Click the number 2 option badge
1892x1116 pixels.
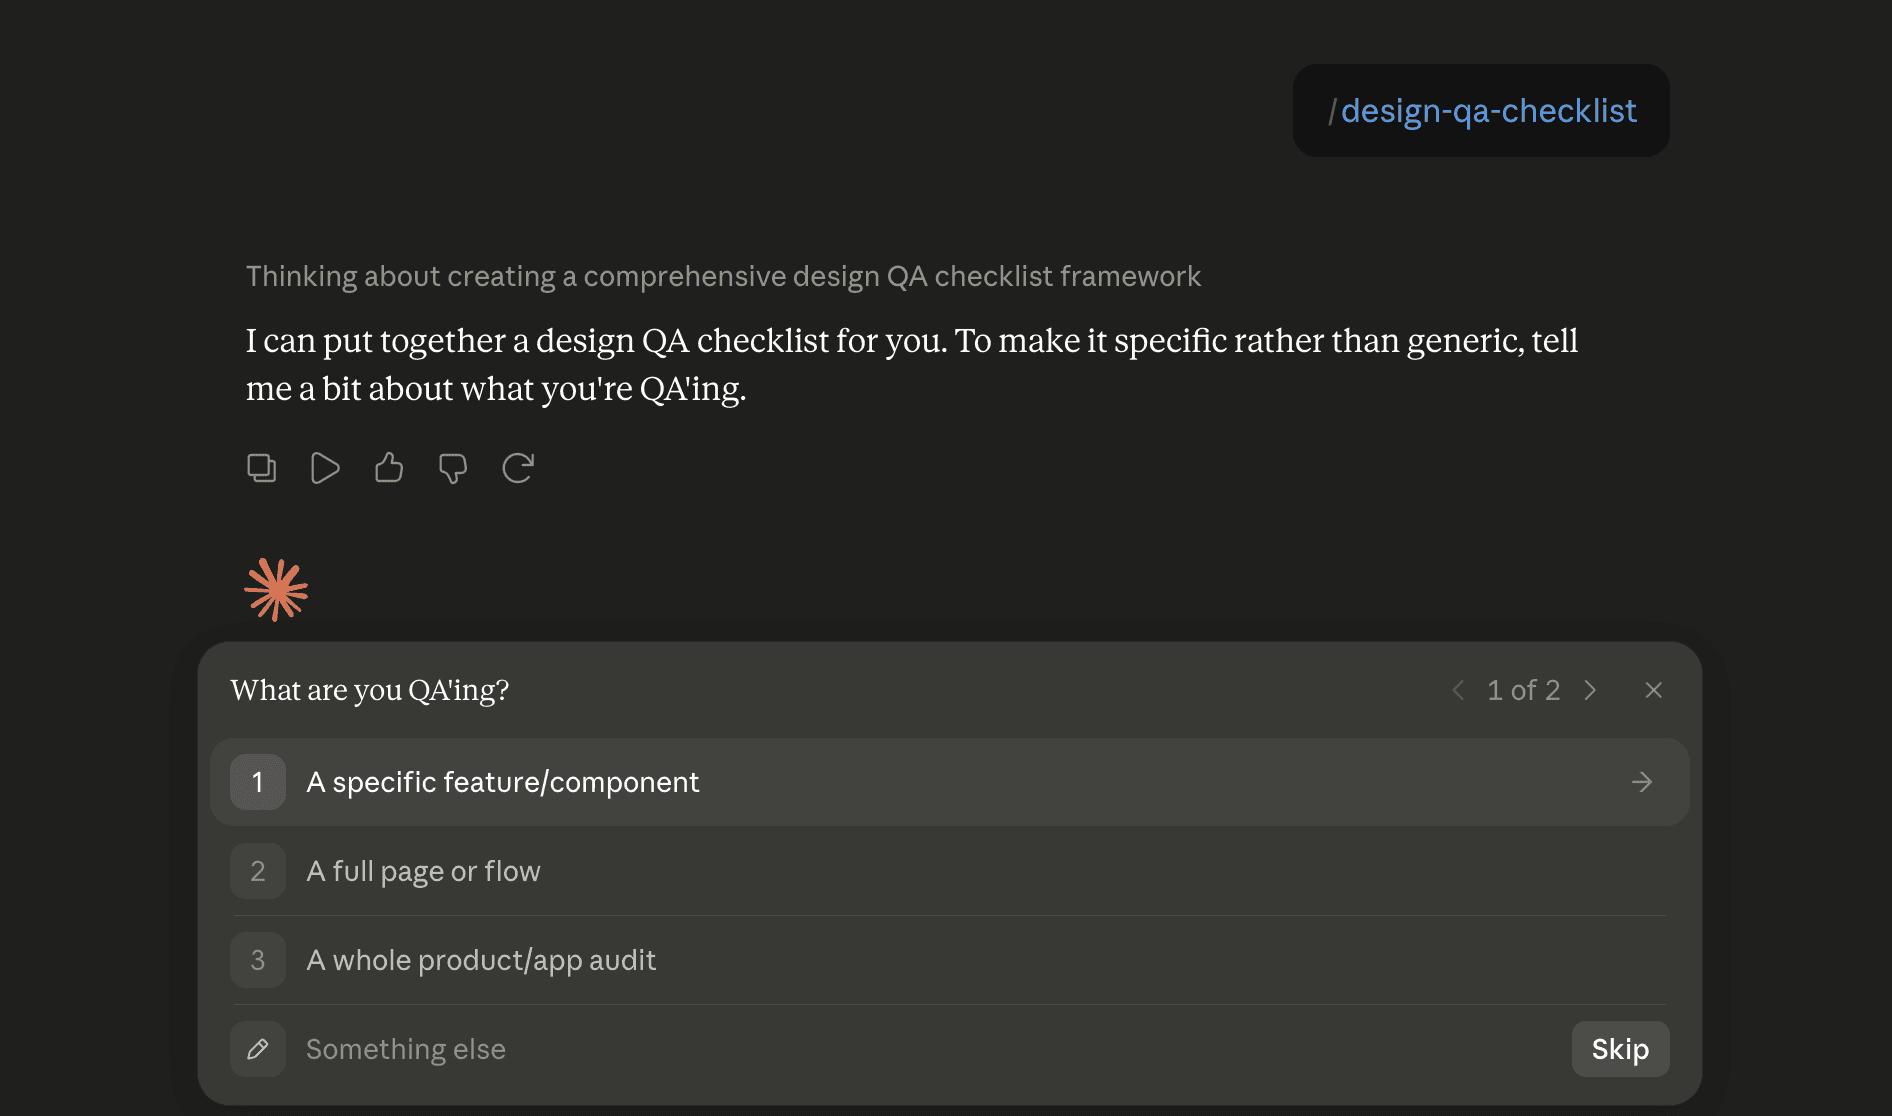coord(258,871)
